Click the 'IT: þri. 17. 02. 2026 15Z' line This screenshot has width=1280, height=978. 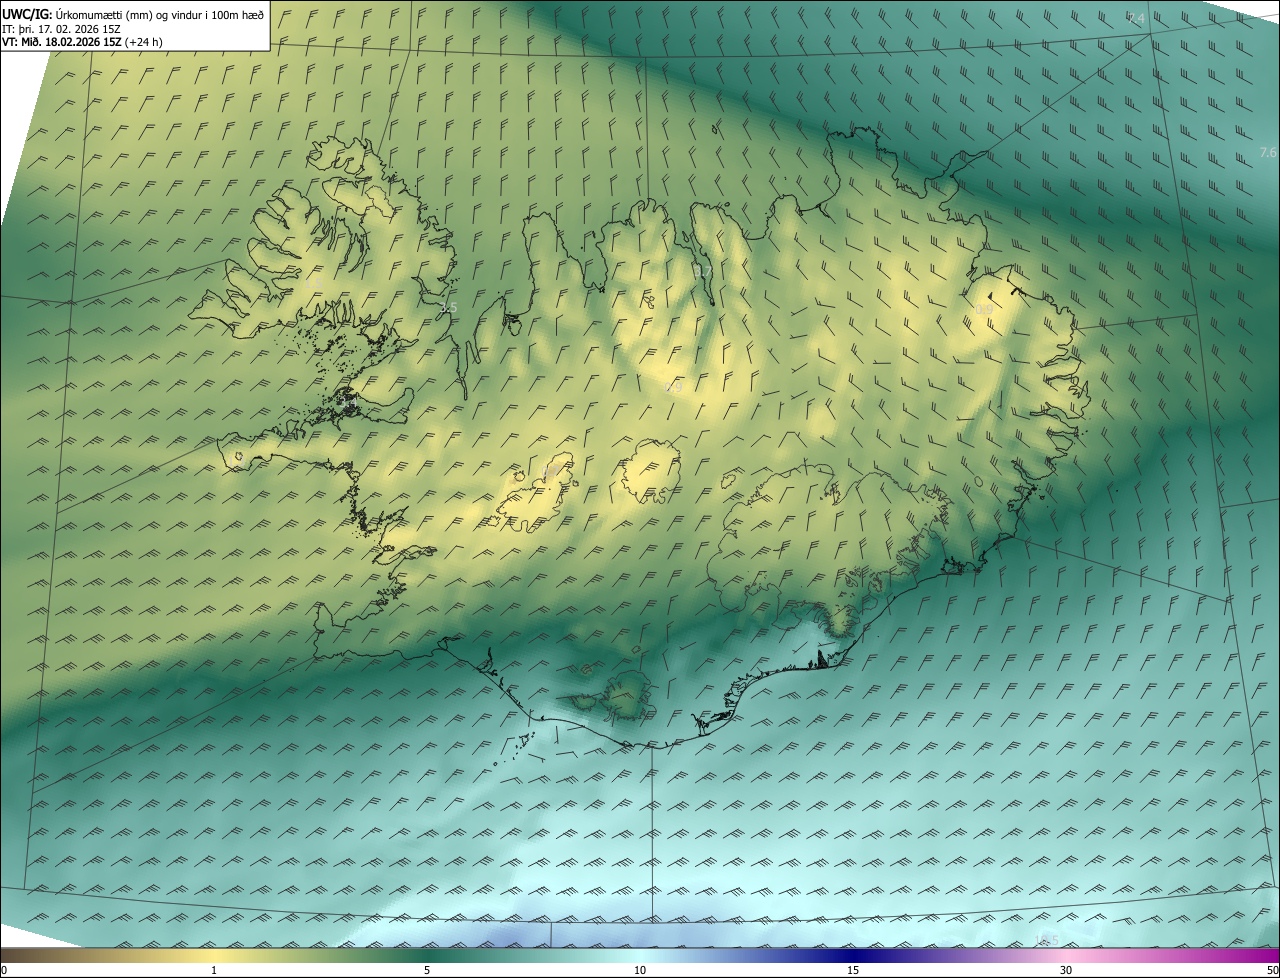[61, 28]
